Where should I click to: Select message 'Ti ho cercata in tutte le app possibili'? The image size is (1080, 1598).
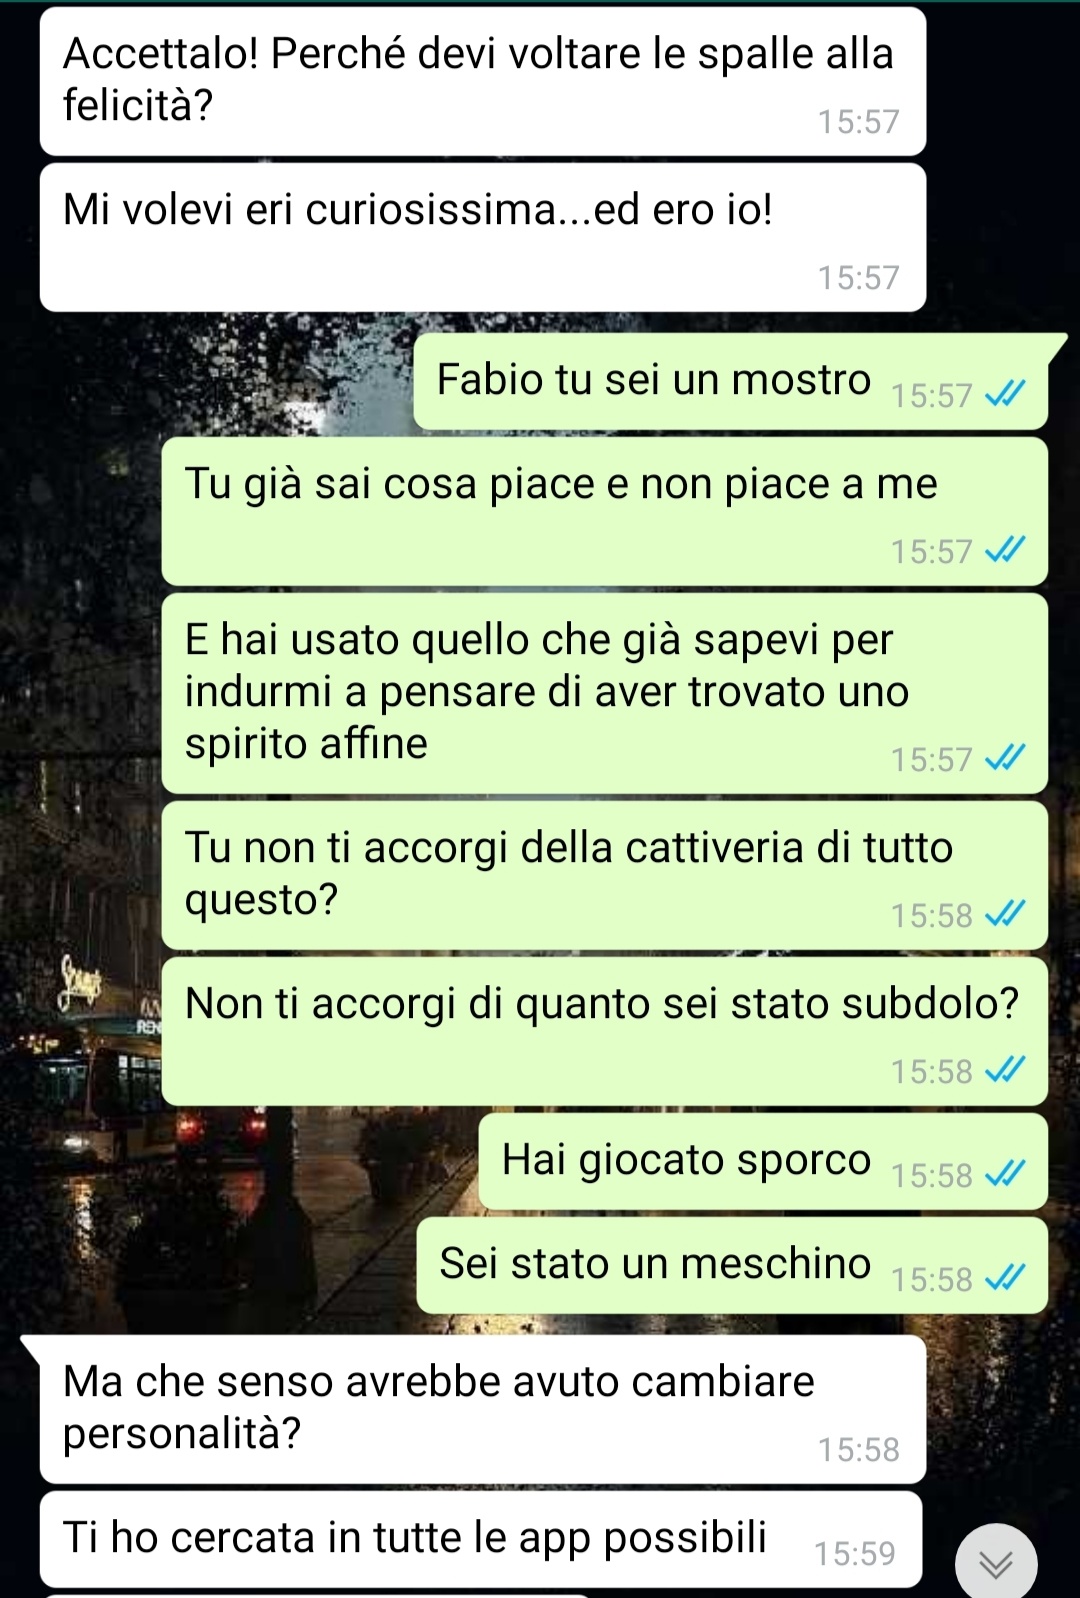click(x=481, y=1539)
